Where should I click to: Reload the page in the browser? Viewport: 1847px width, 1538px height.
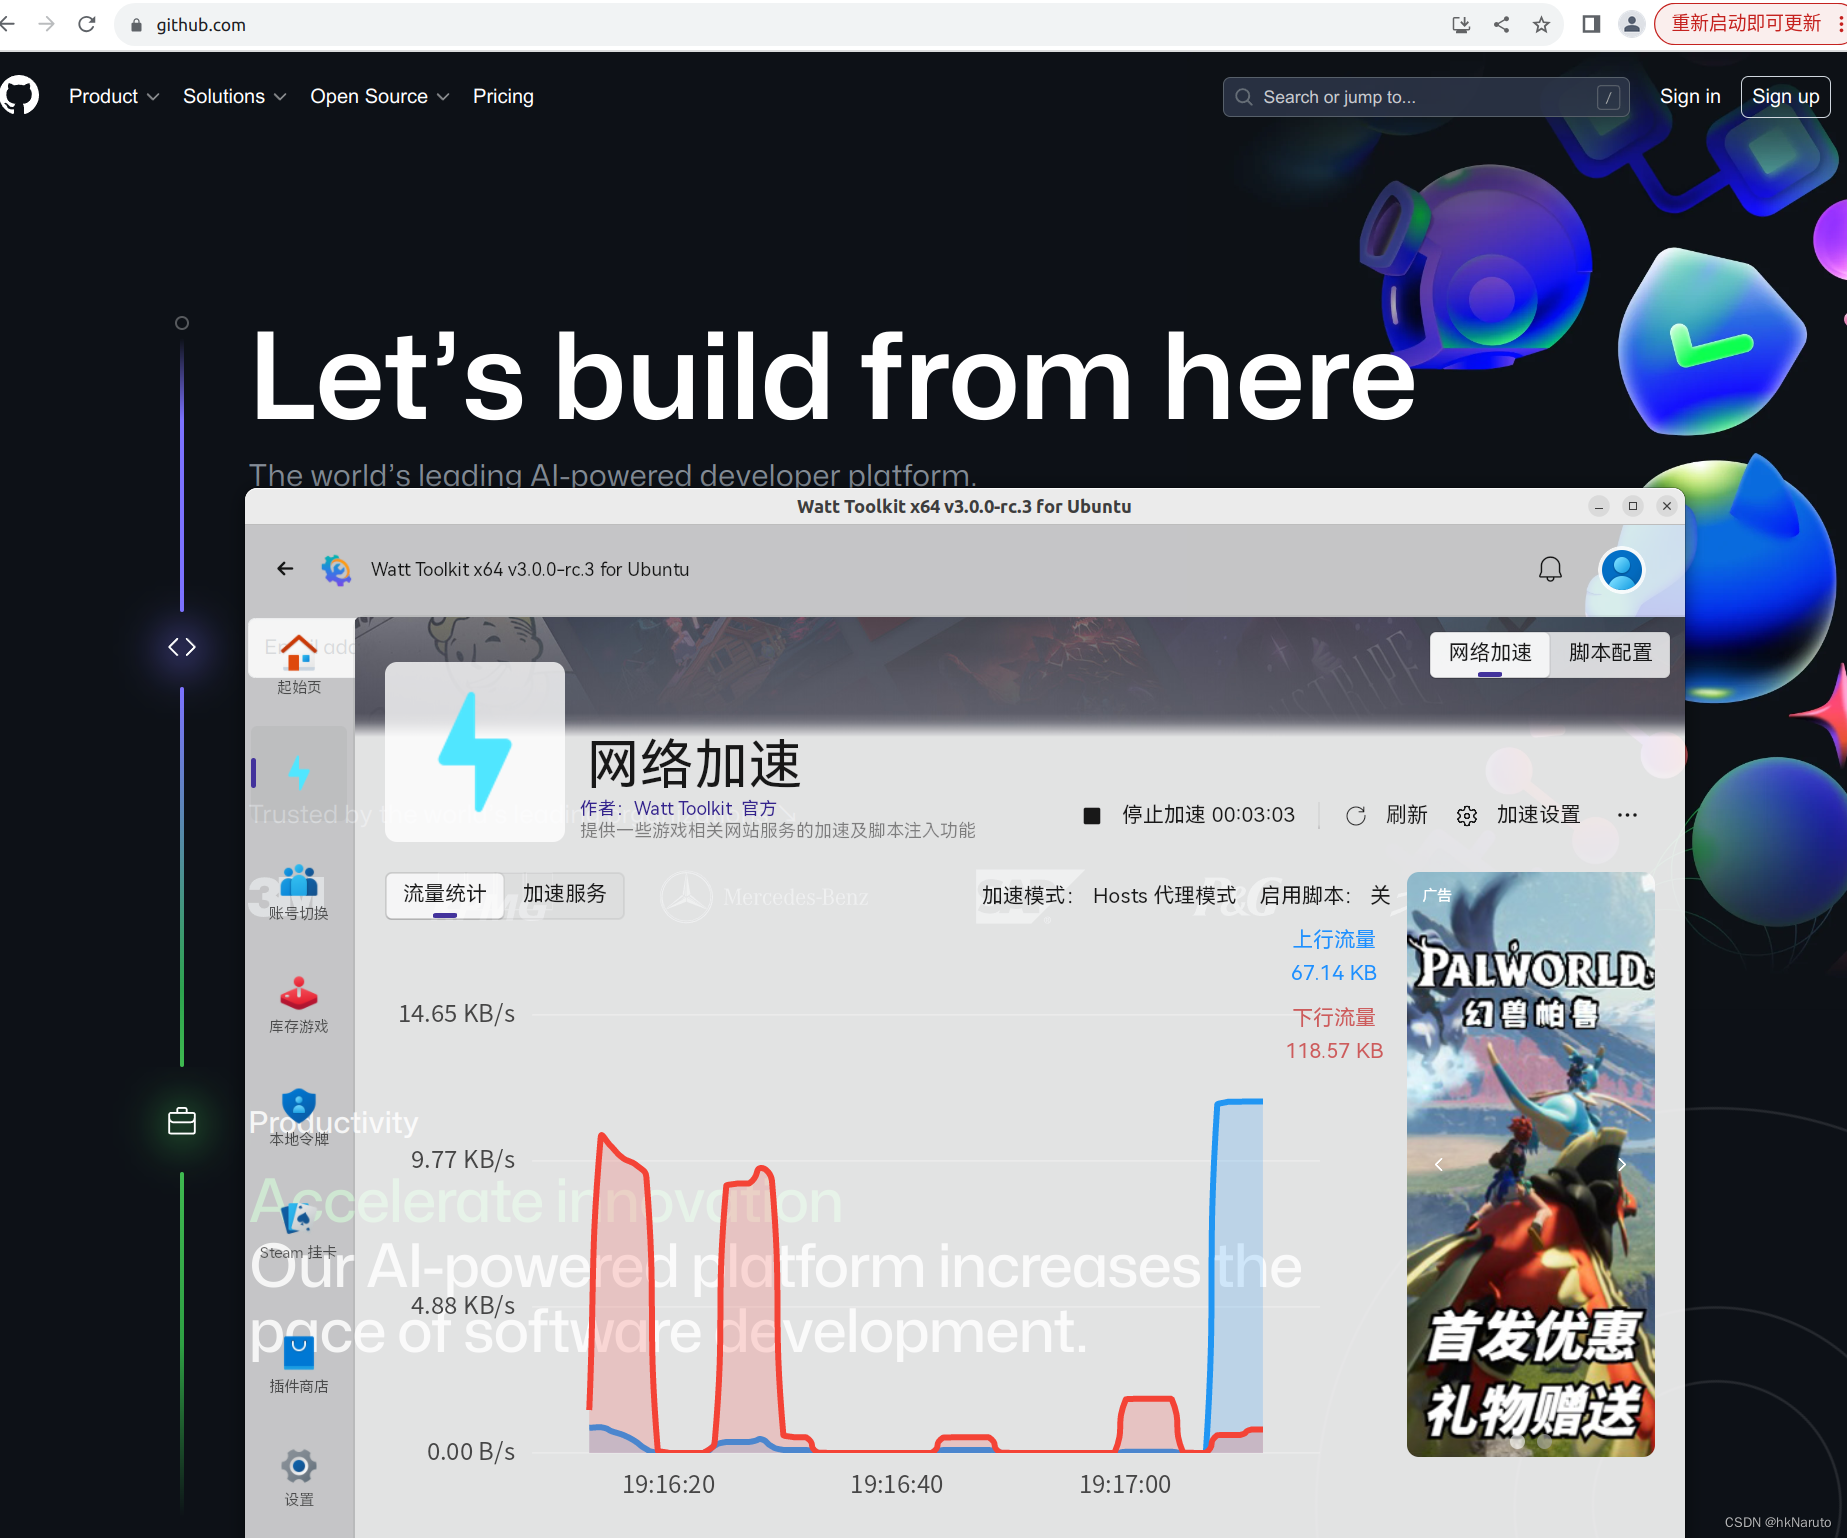click(x=87, y=24)
